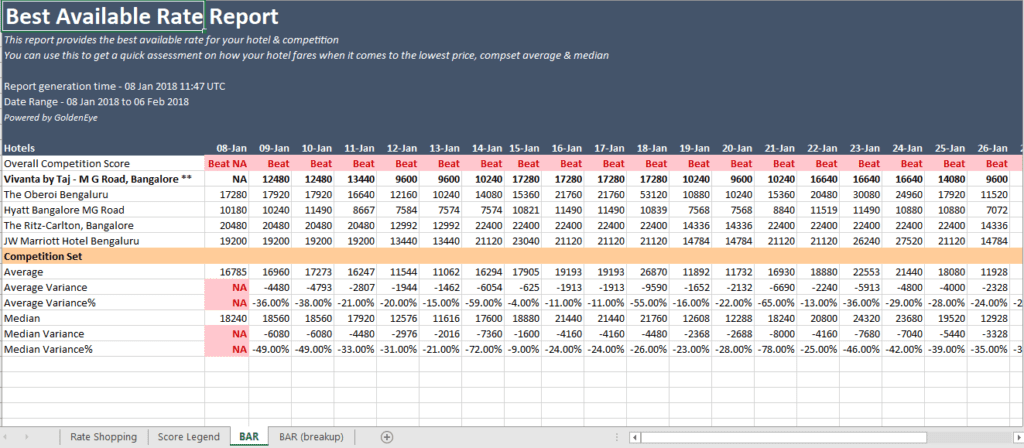
Task: Click the Vivanta by Taj hotel name cell
Action: point(100,178)
